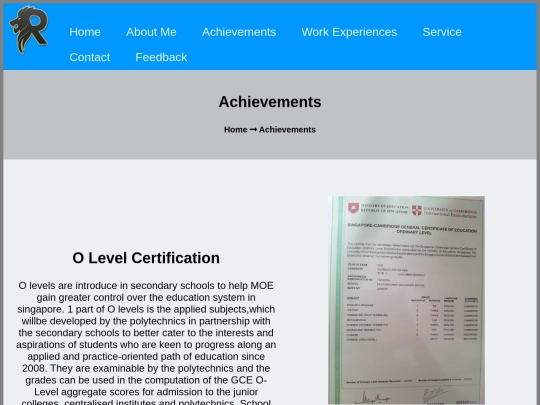The width and height of the screenshot is (540, 405).
Task: Navigate to Work Experiences
Action: point(349,32)
